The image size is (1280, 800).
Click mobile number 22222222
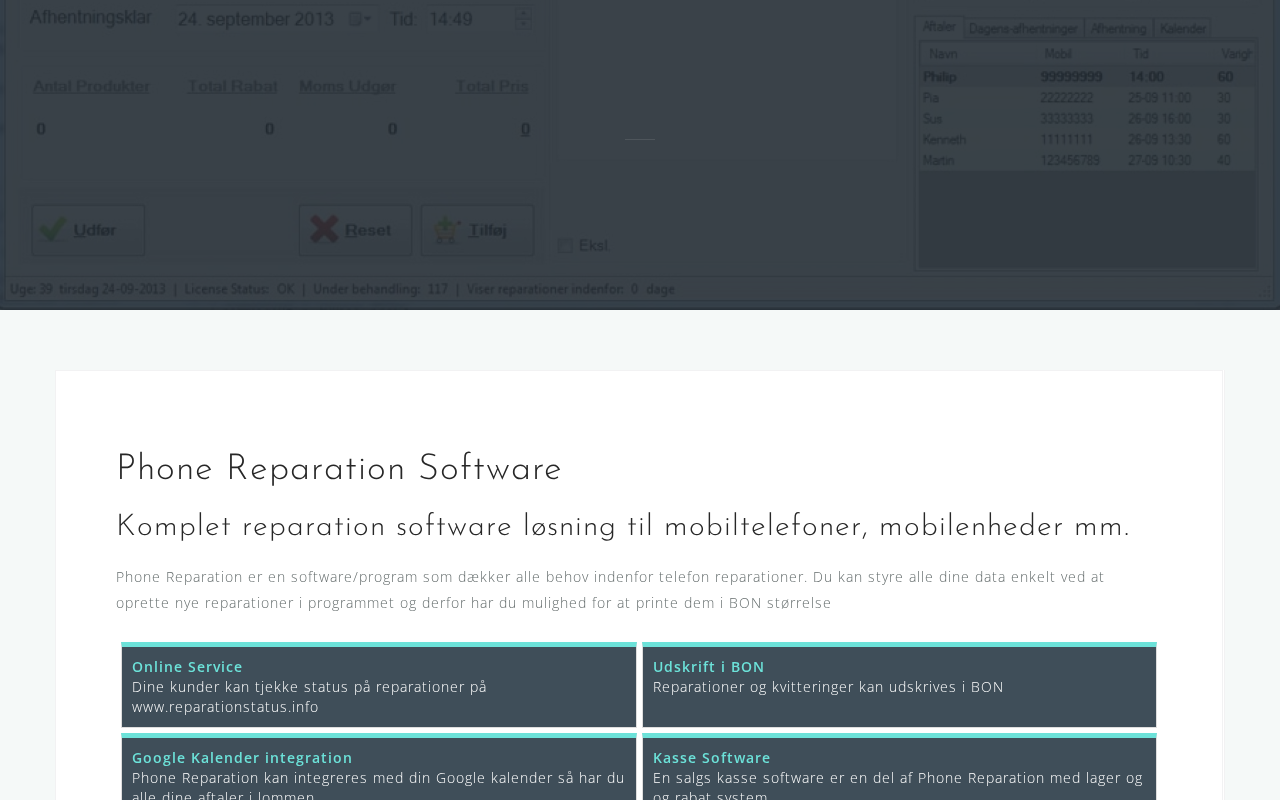1067,98
